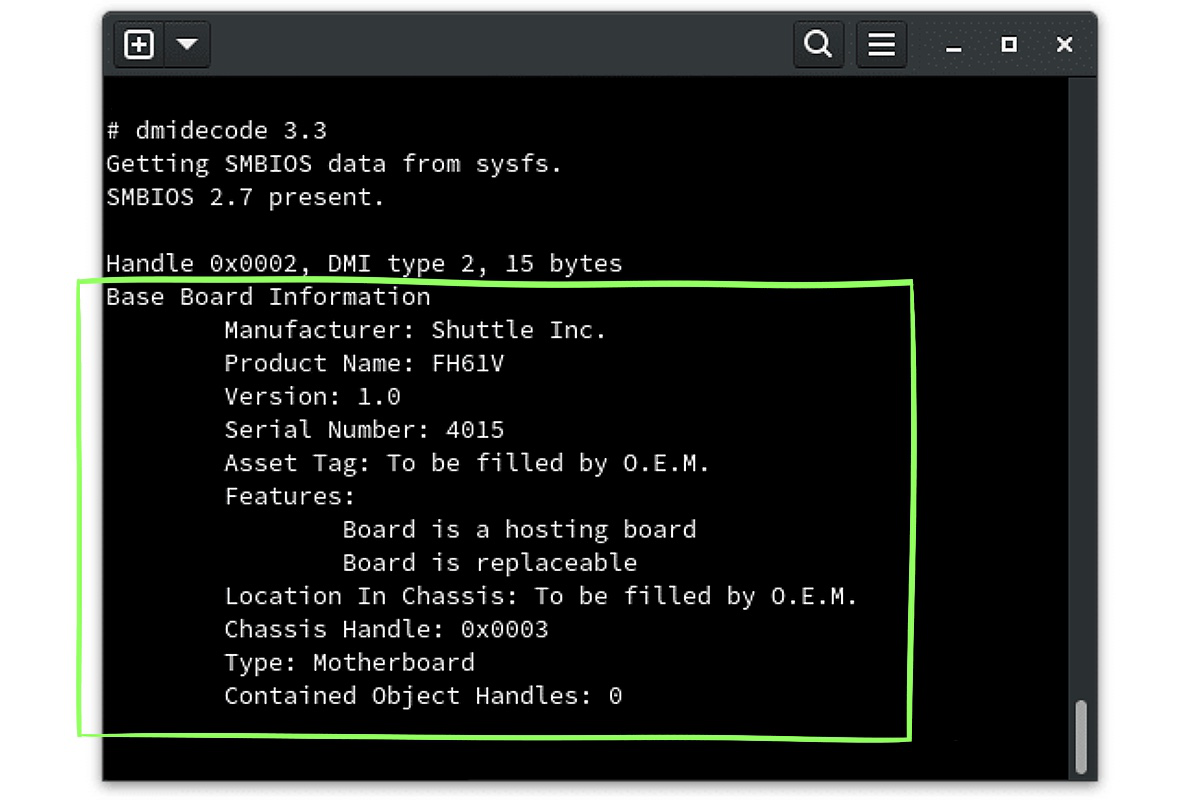Click the vertical scrollbar thumb
Image resolution: width=1200 pixels, height=800 pixels.
pos(1080,737)
